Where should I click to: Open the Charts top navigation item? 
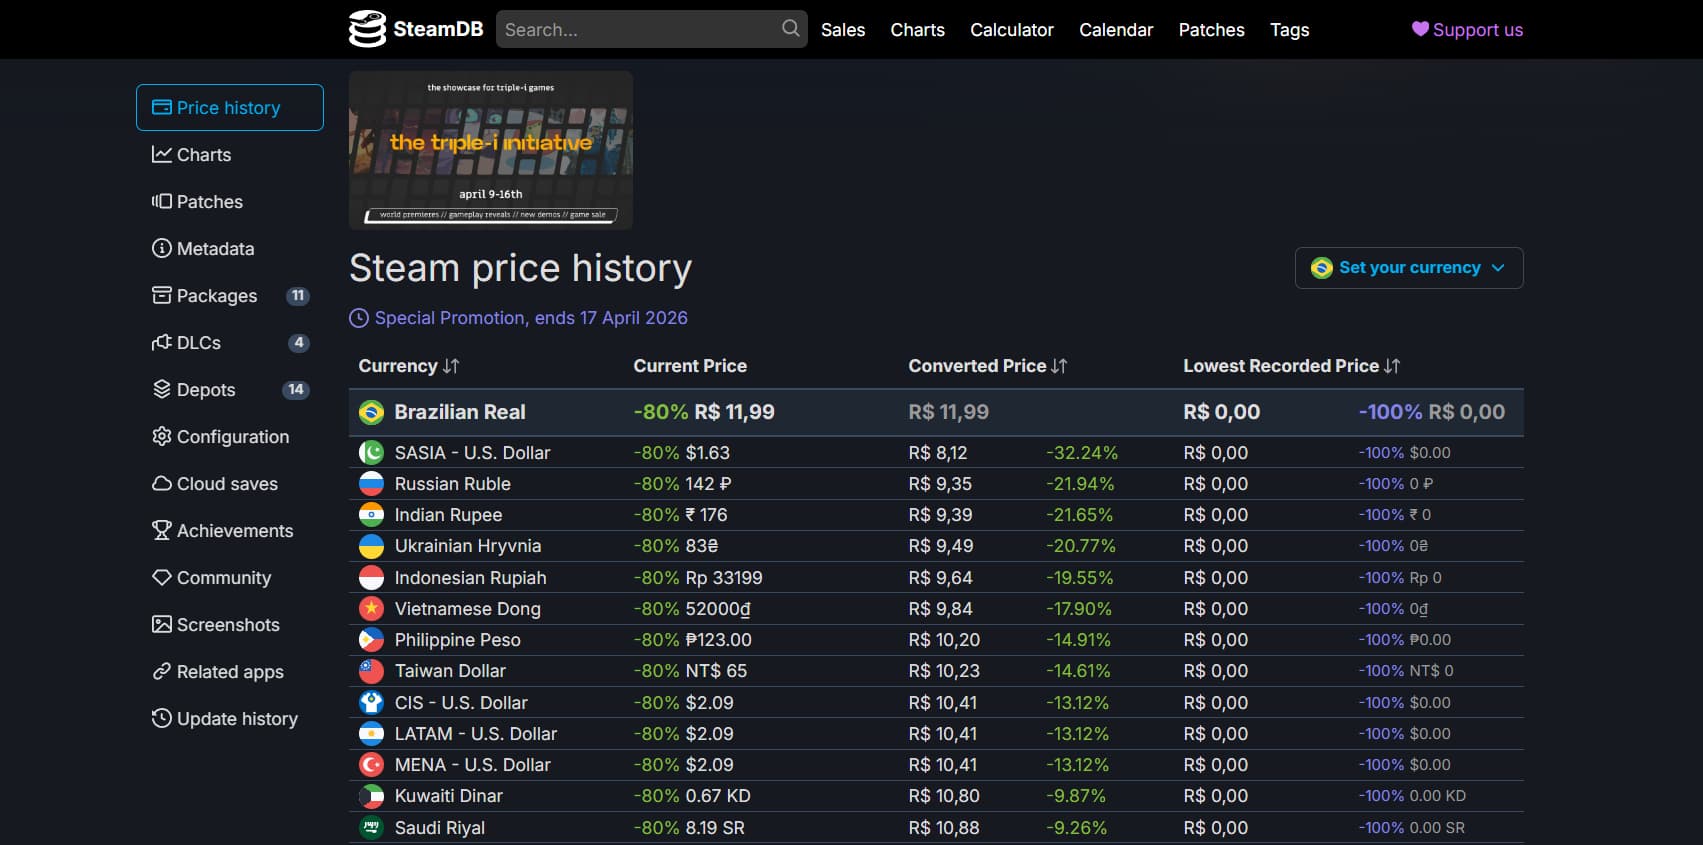tap(917, 30)
